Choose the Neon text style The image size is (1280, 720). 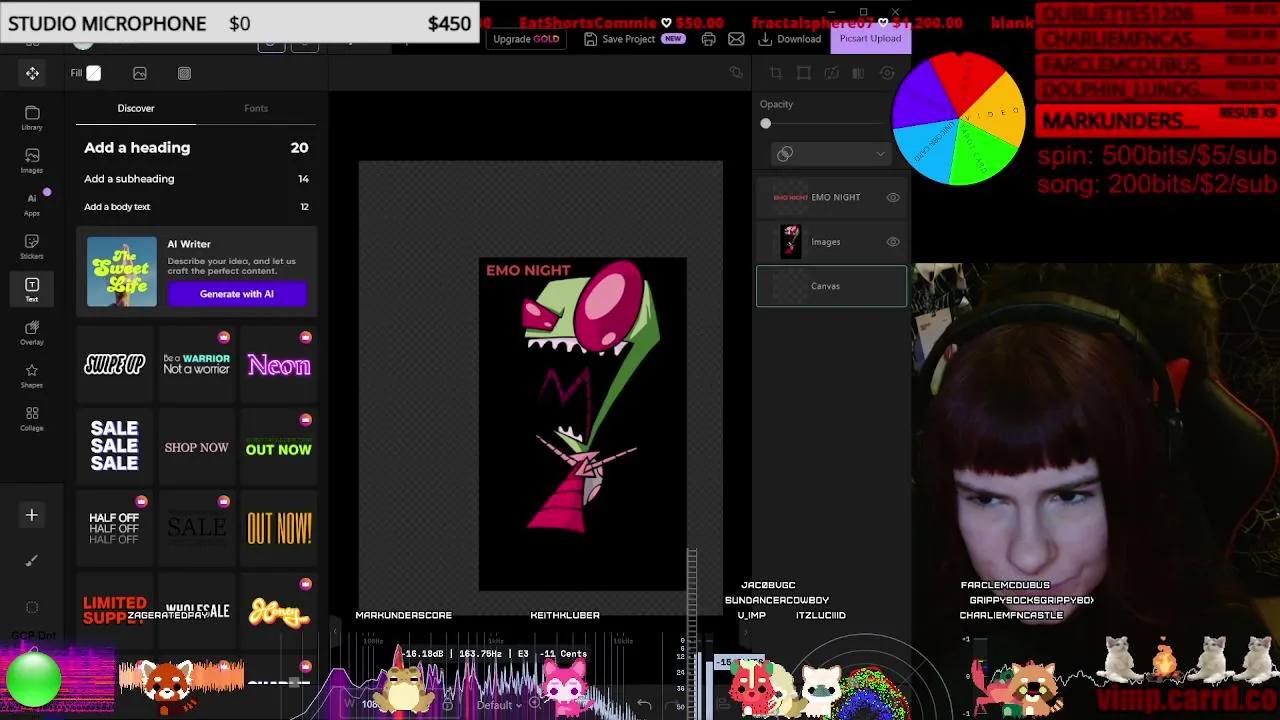pos(279,365)
